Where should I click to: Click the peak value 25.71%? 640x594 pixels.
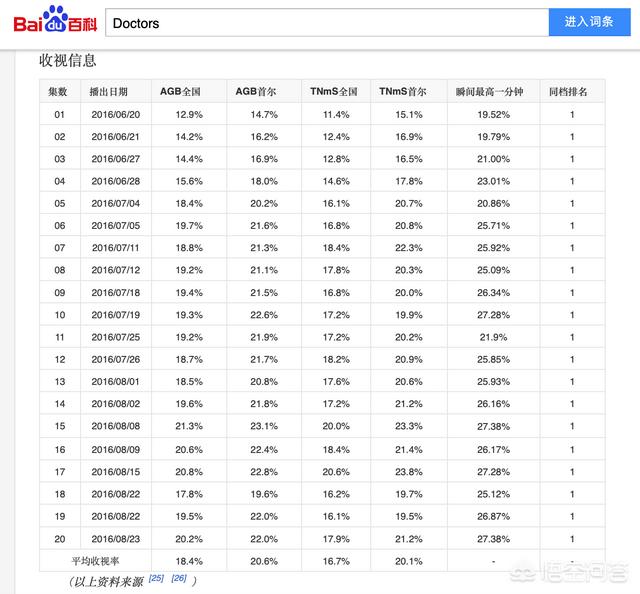[x=493, y=226]
